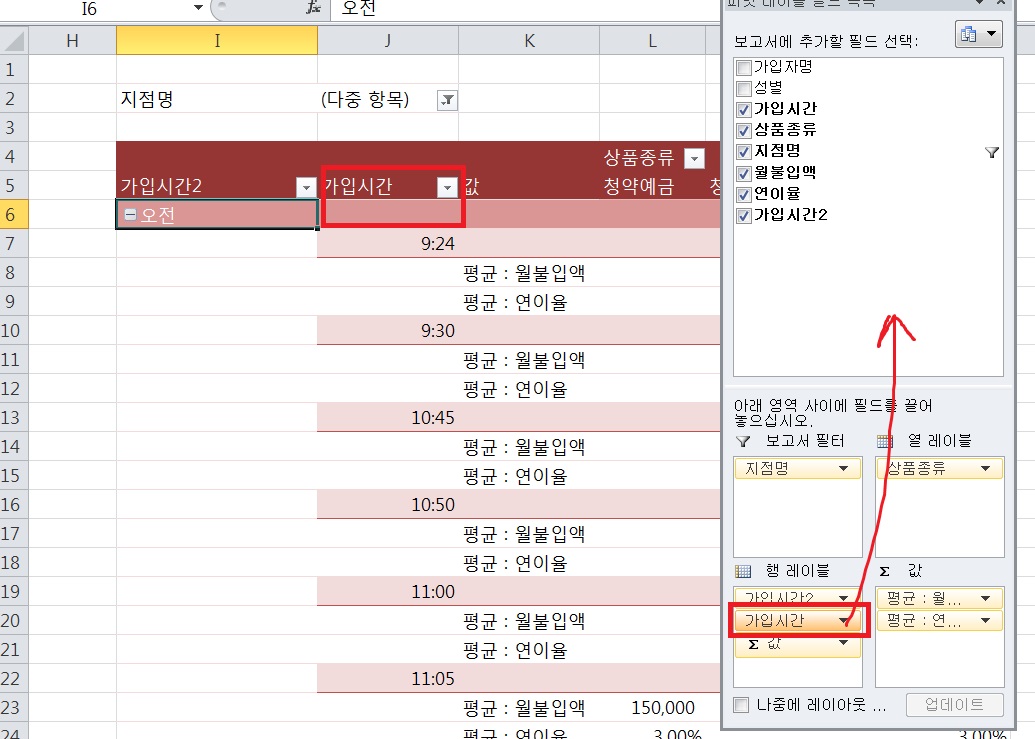Open 가입시간 field menu in row labels area
Image resolution: width=1035 pixels, height=739 pixels.
point(844,621)
